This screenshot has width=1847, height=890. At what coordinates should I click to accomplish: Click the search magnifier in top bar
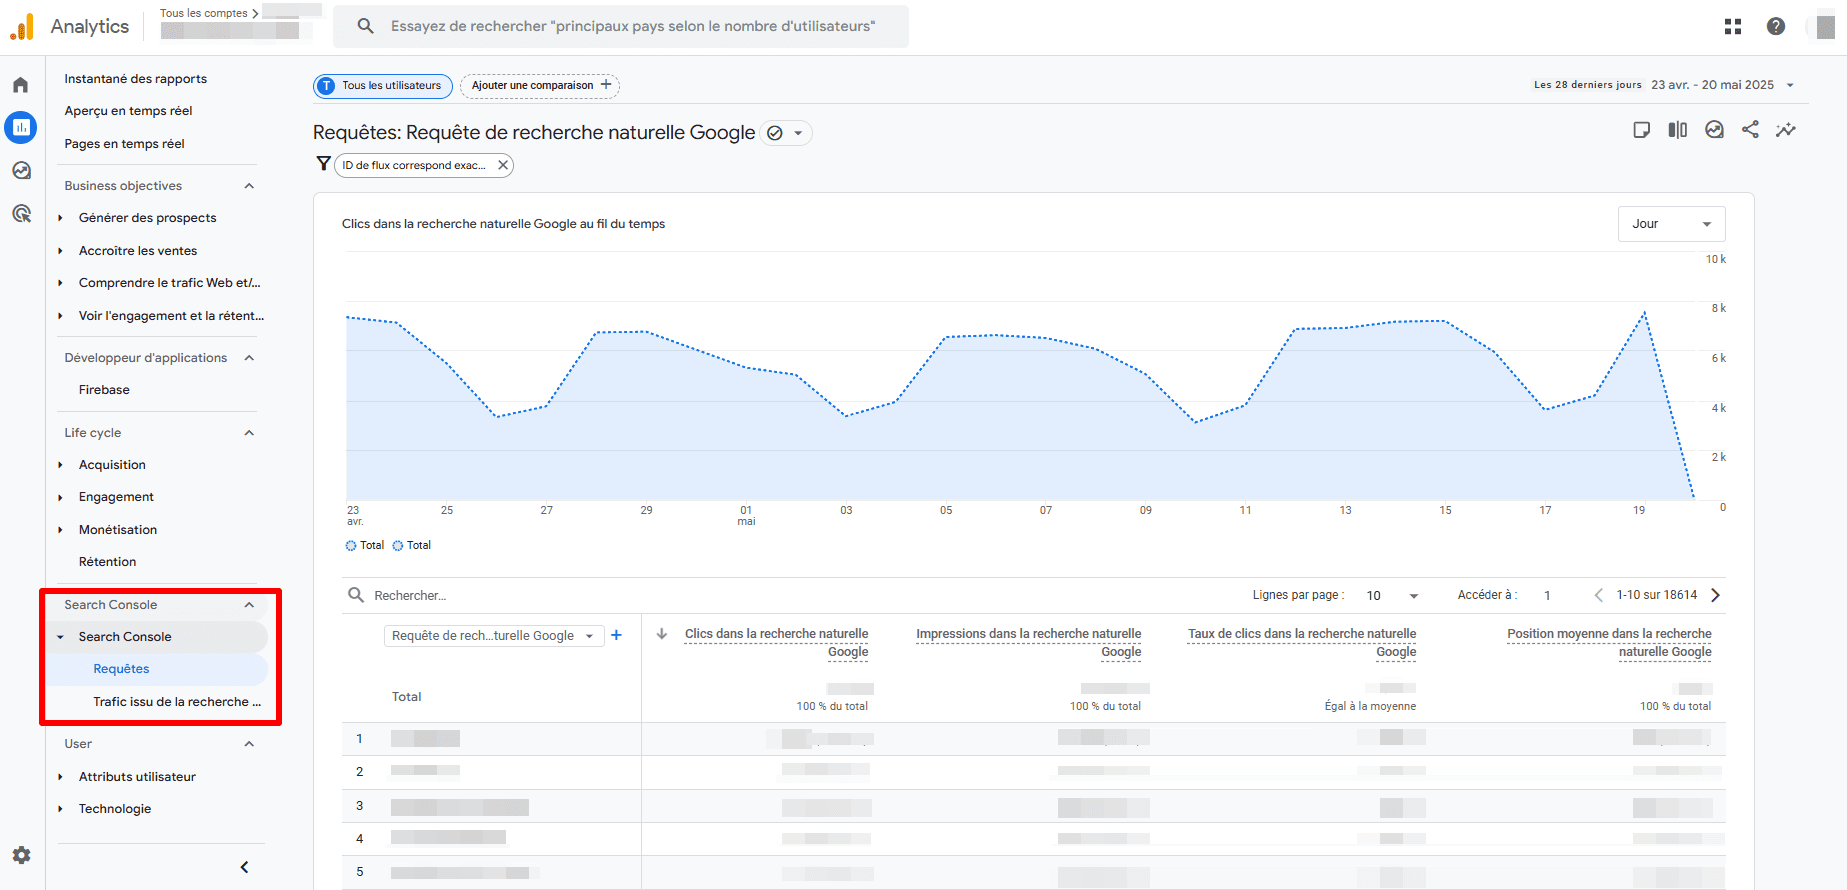366,26
